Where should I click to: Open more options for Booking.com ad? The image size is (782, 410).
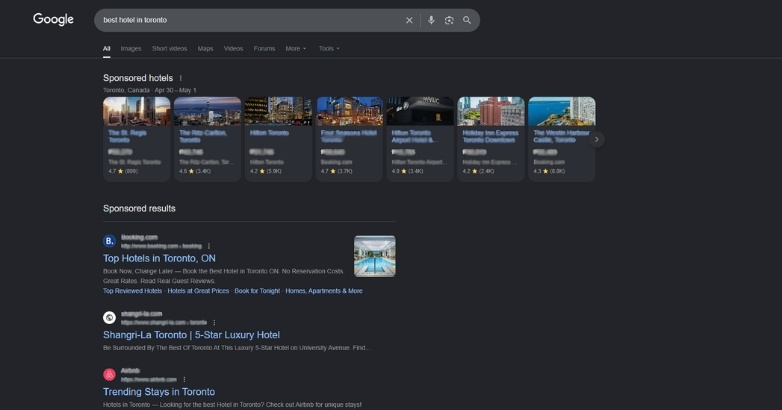(209, 246)
